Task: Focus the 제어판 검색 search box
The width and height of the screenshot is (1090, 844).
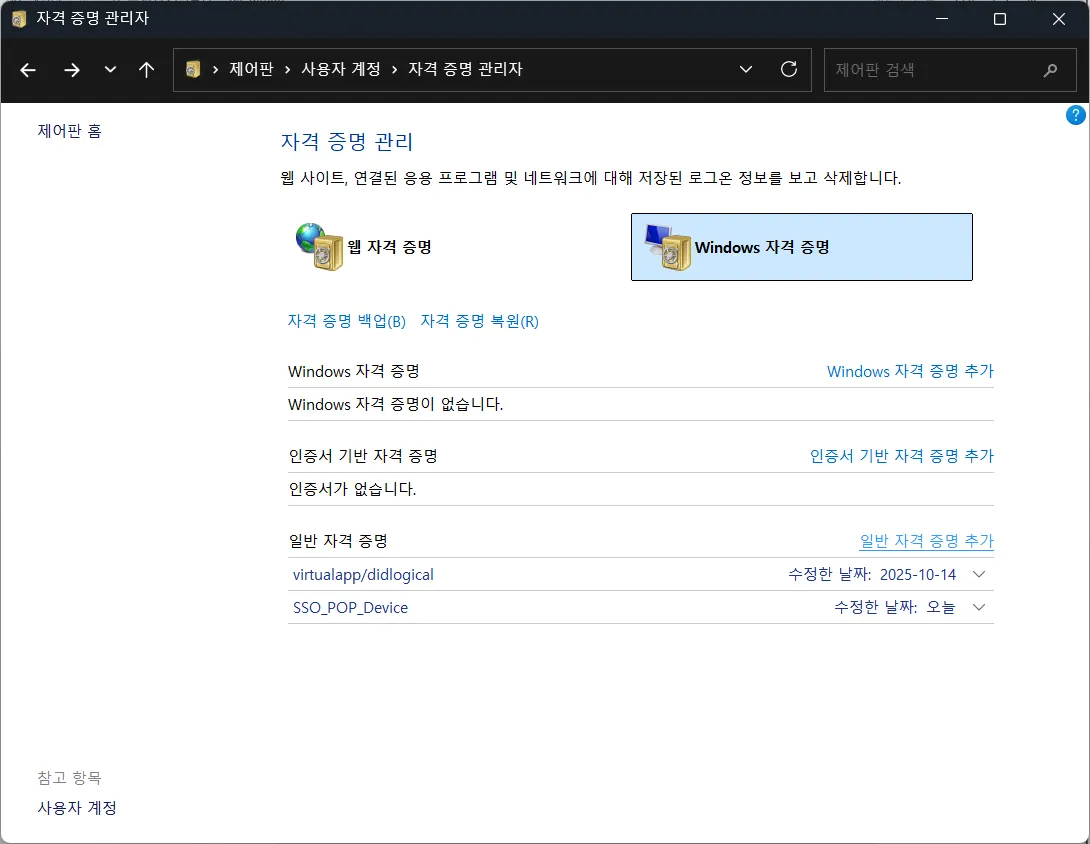Action: point(950,70)
